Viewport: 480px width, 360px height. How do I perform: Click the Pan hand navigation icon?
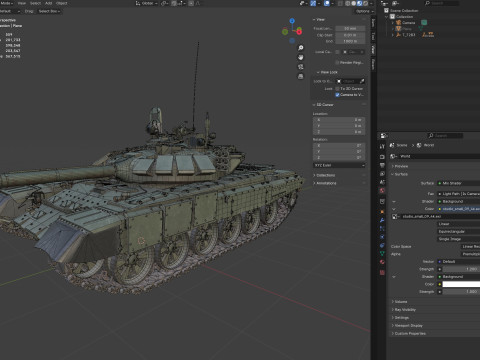[x=301, y=57]
